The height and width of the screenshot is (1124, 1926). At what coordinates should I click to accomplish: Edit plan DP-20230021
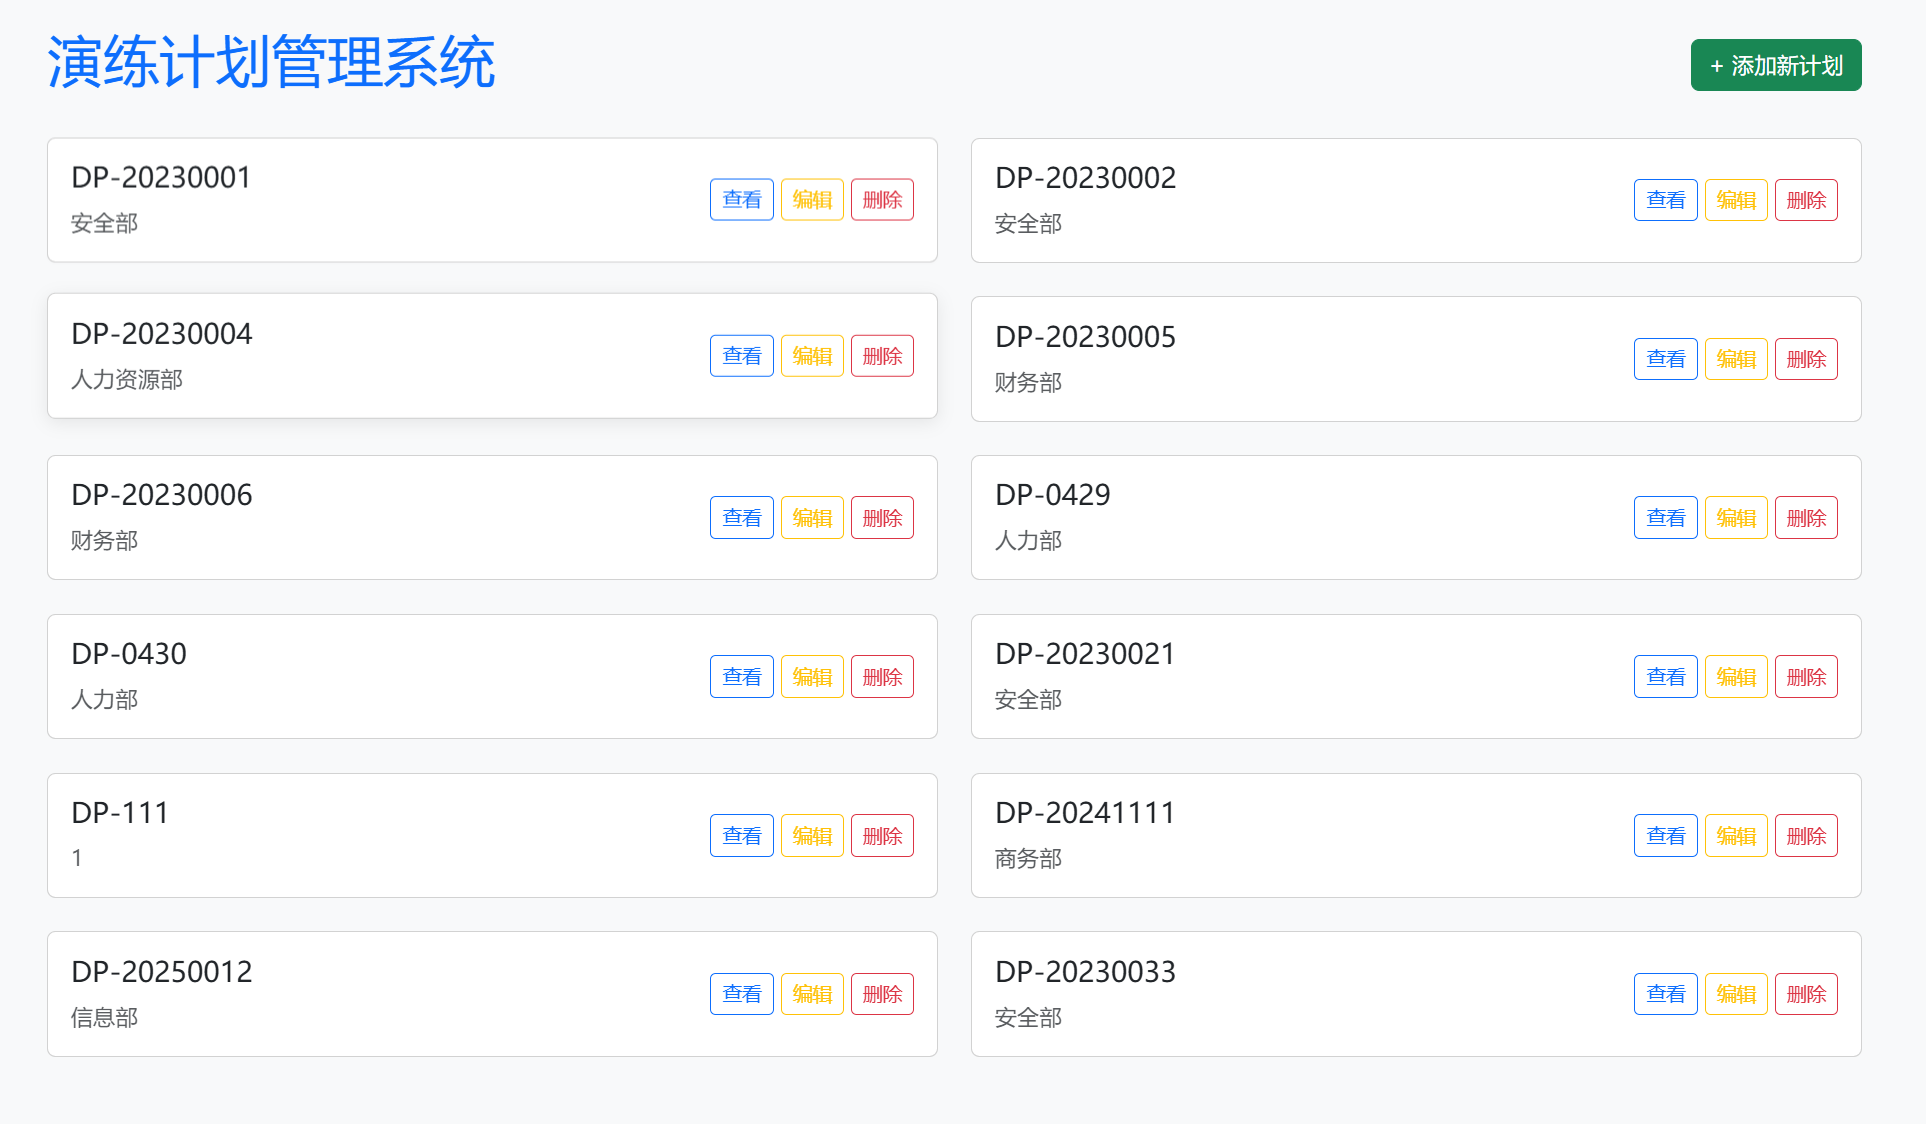(x=1735, y=677)
